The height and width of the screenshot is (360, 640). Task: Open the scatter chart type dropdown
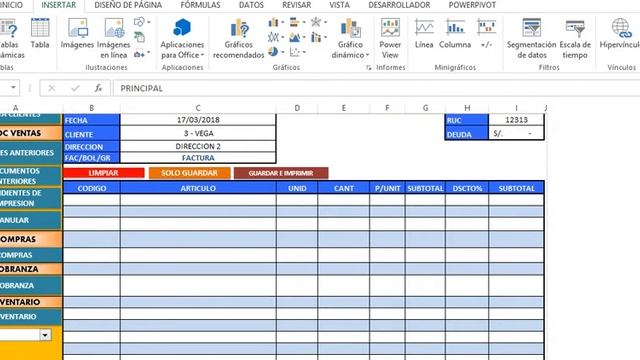[x=297, y=52]
